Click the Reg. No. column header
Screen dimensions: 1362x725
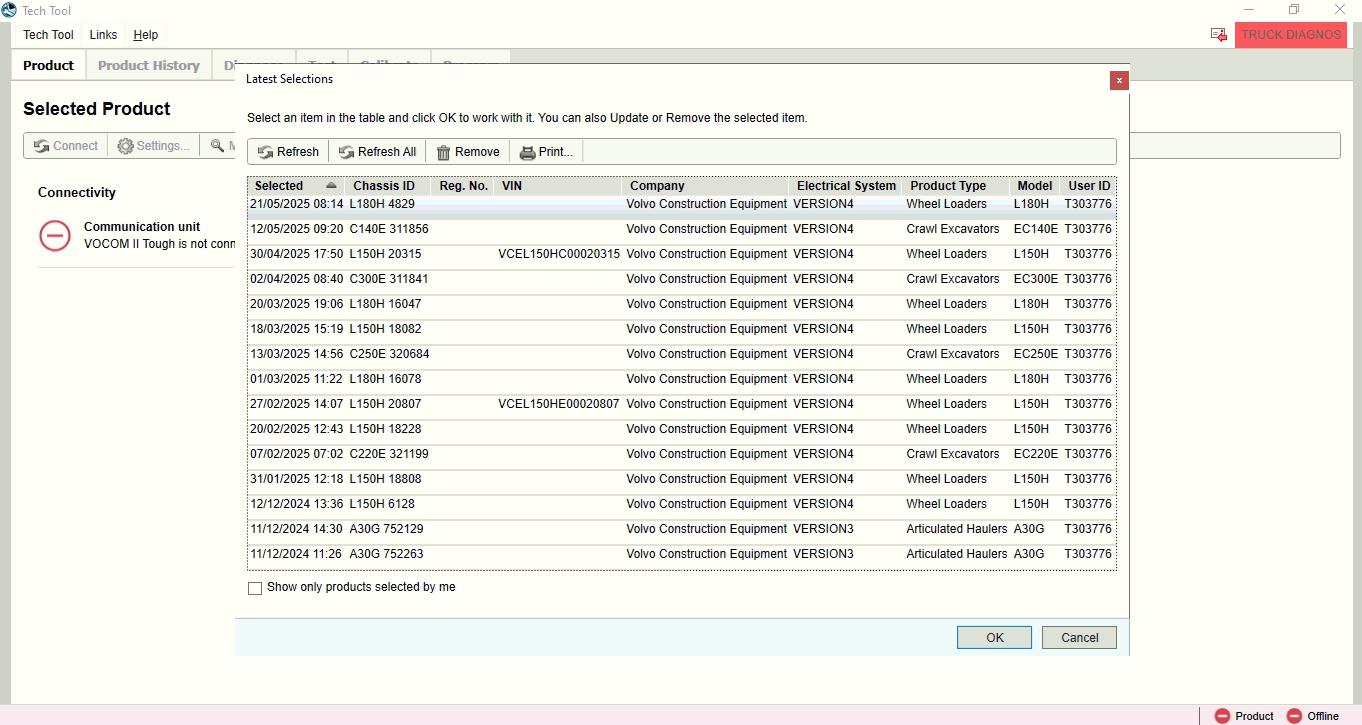click(x=464, y=186)
